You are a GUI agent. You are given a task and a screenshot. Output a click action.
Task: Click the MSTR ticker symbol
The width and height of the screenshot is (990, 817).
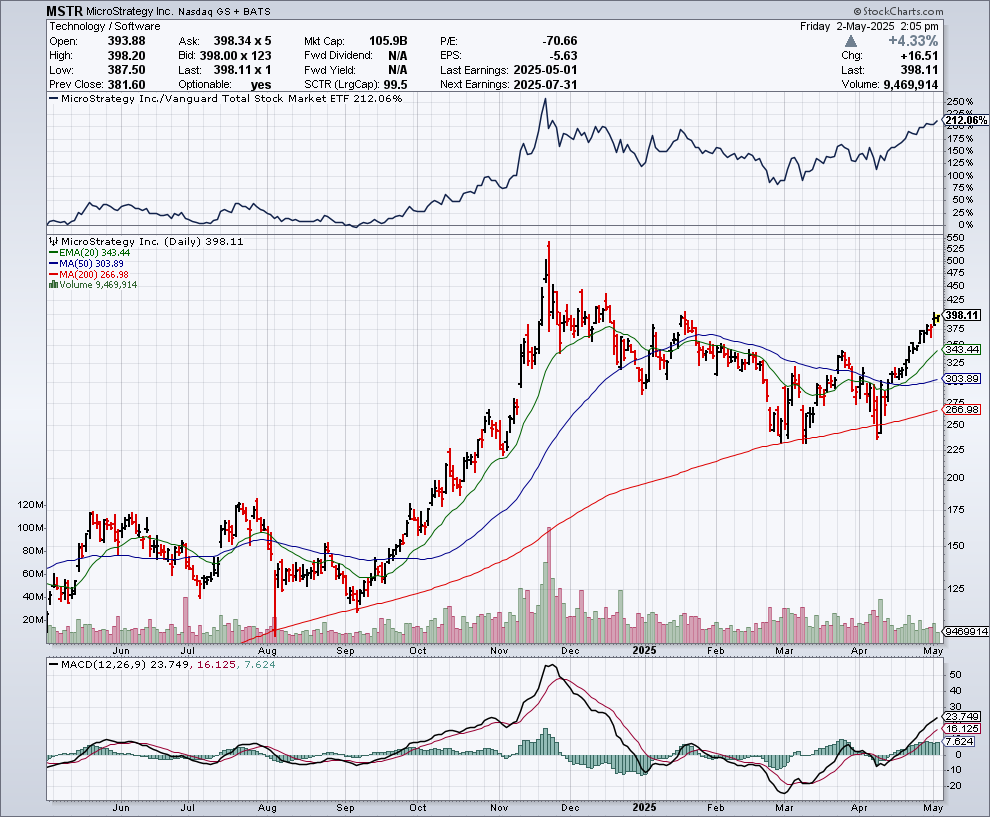pos(64,11)
